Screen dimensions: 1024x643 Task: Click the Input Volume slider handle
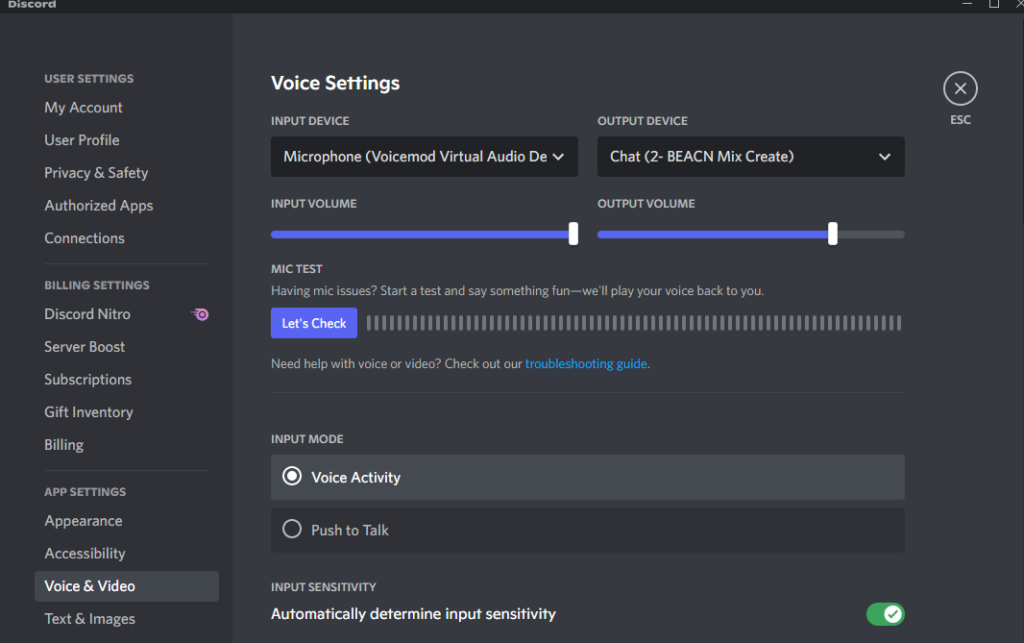[x=573, y=234]
